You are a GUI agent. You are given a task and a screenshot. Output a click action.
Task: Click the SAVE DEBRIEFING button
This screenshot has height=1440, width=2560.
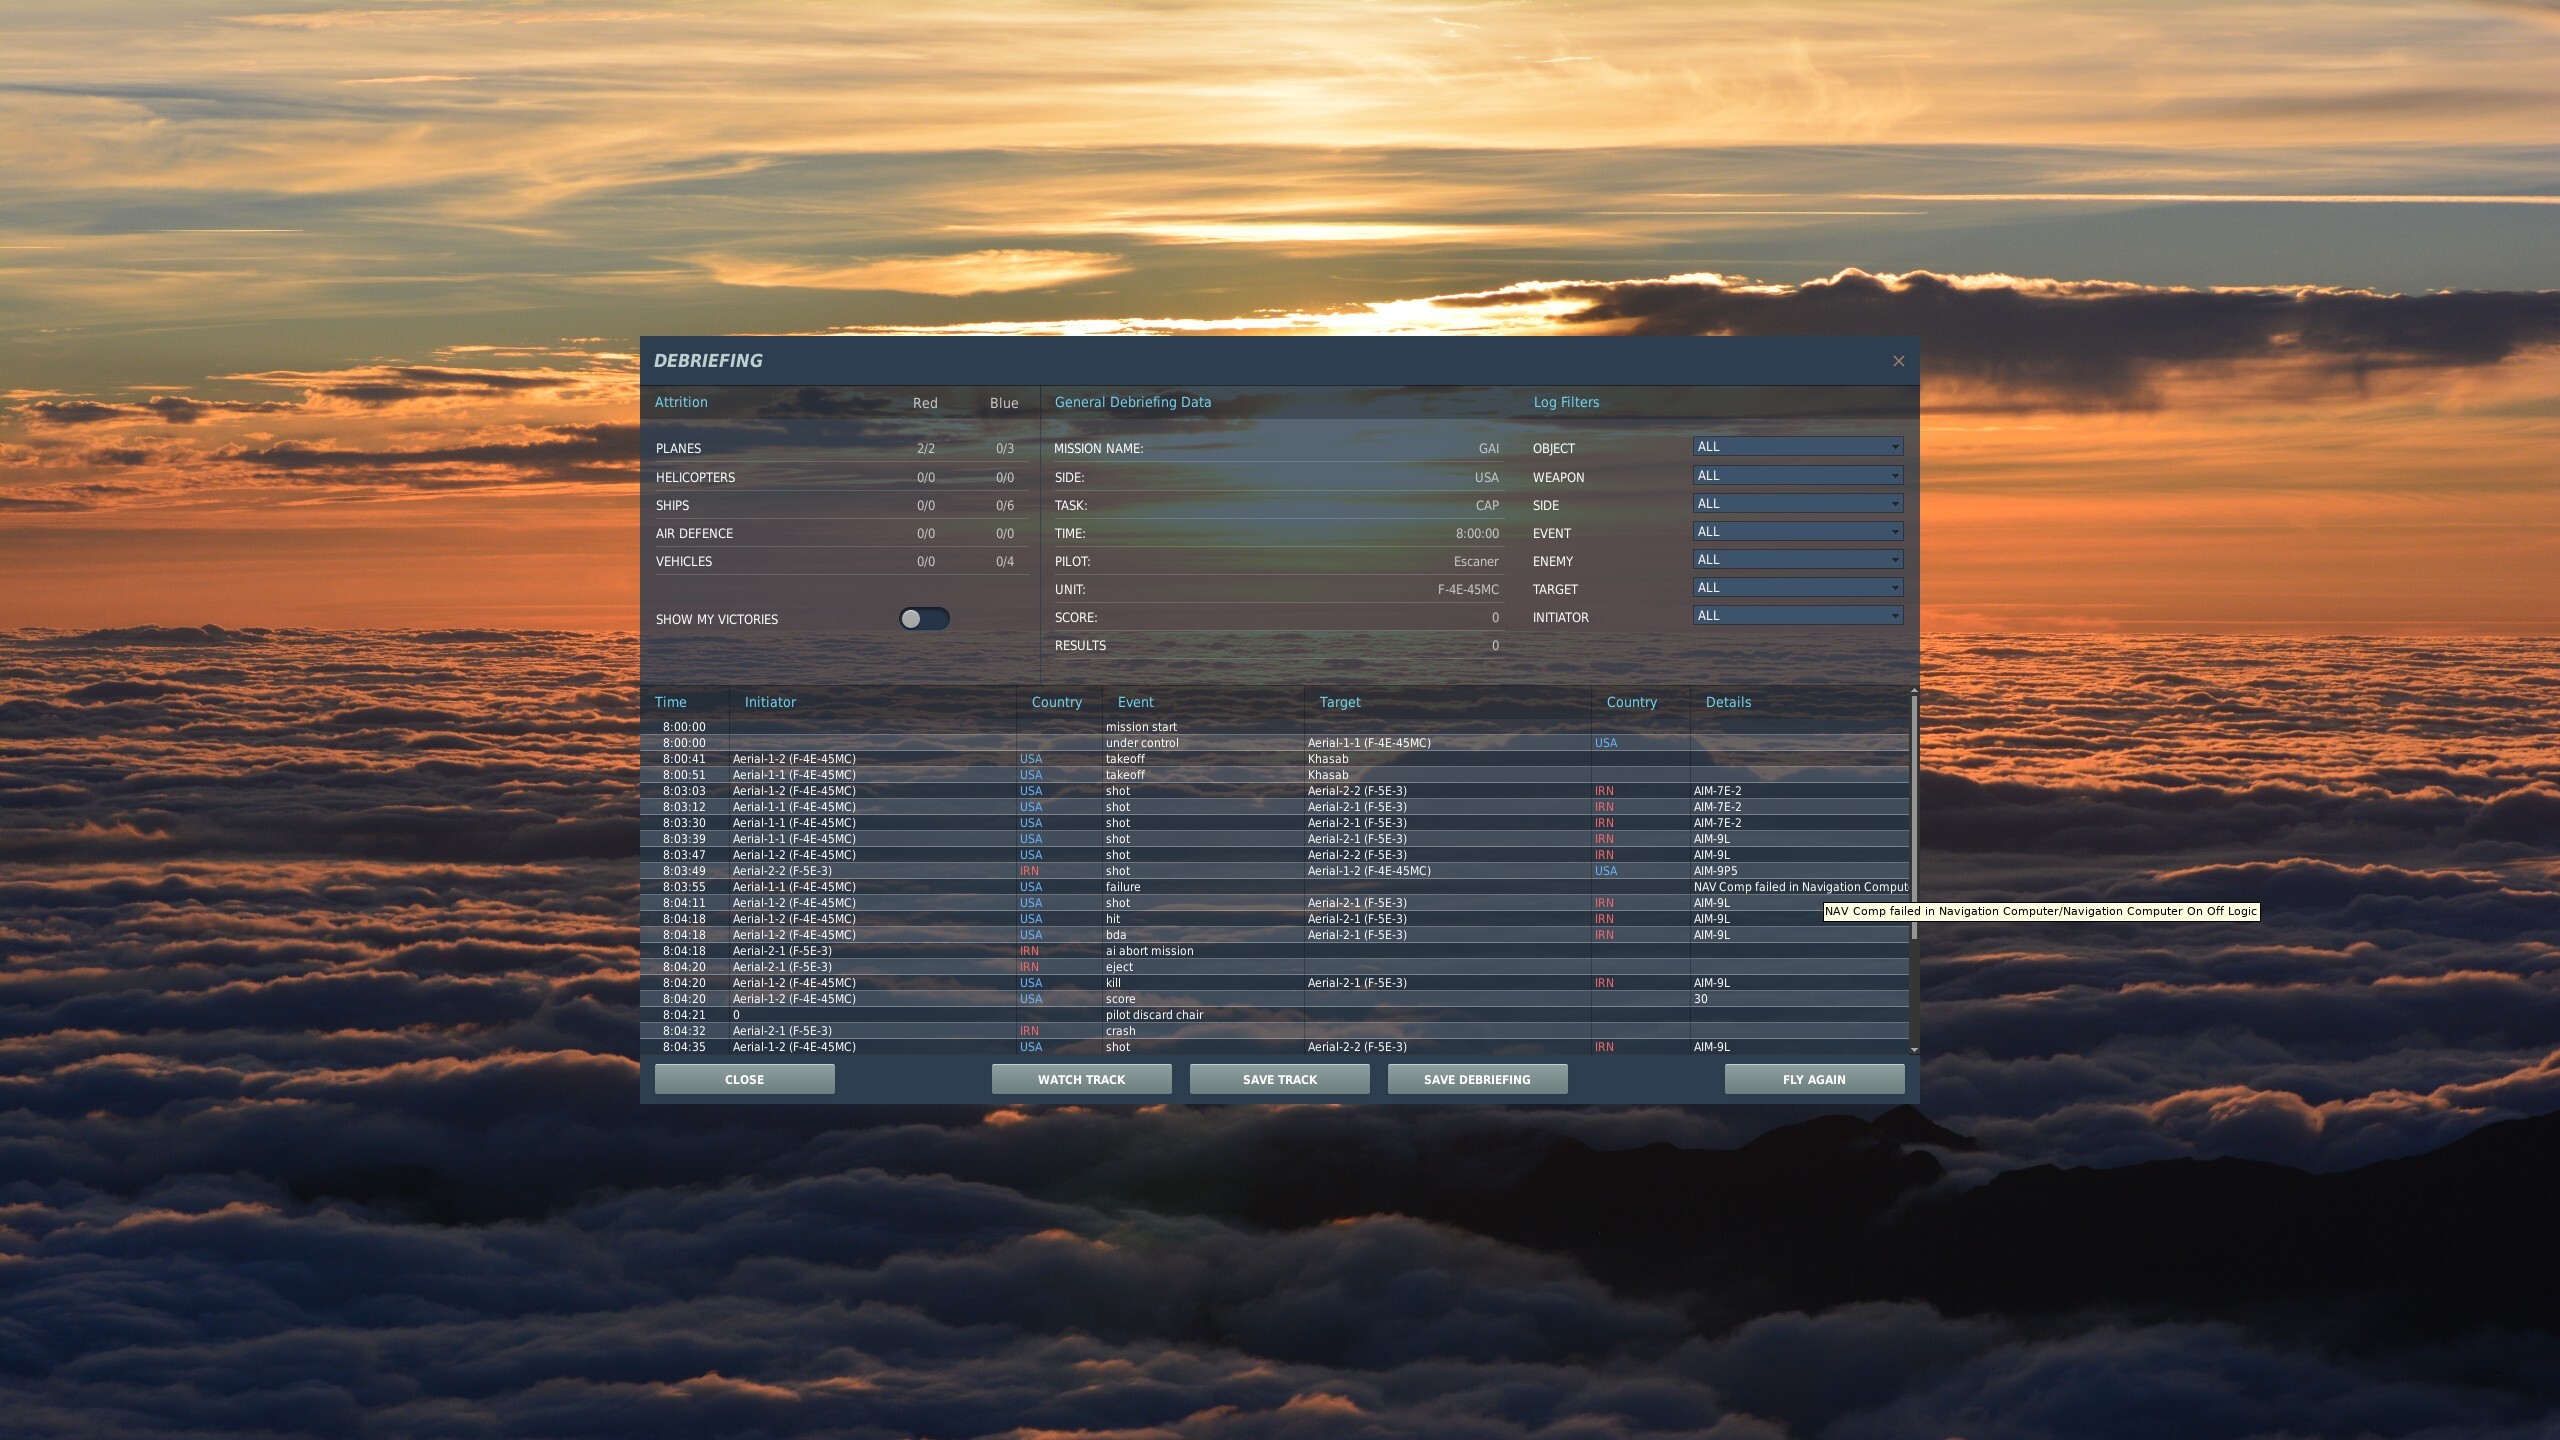[1477, 1079]
